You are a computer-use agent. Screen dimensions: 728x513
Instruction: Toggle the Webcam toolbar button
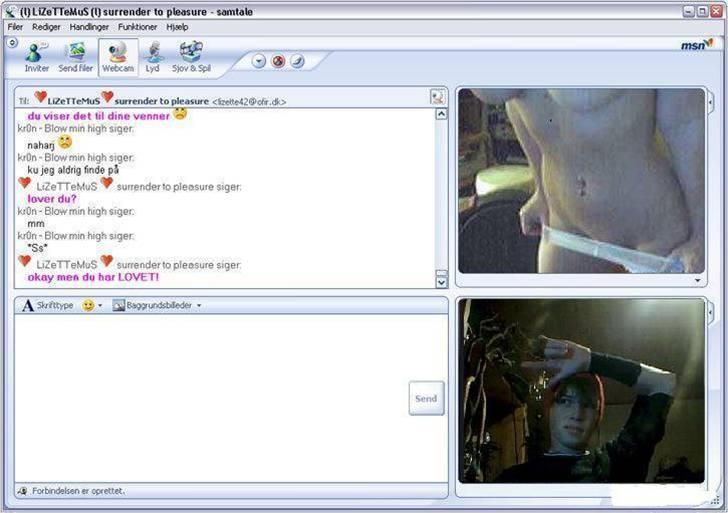tap(118, 57)
